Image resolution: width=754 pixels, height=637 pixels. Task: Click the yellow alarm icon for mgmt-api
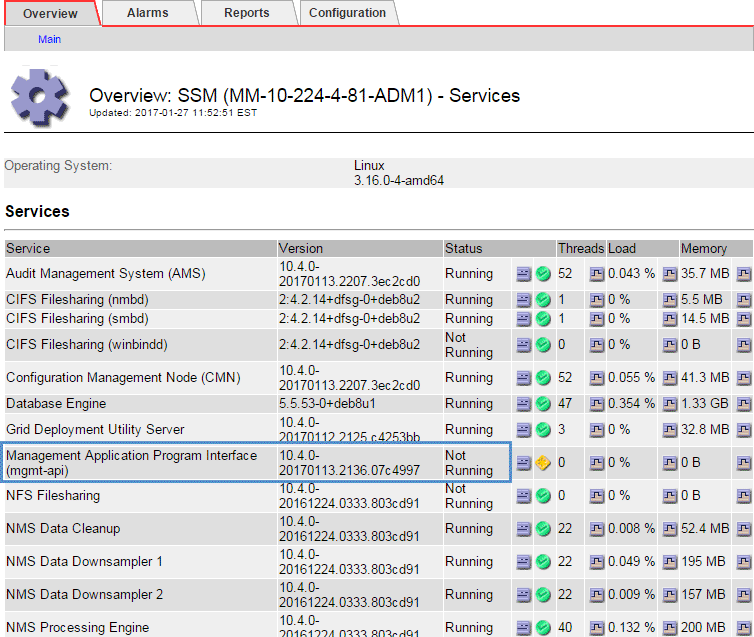[x=543, y=463]
